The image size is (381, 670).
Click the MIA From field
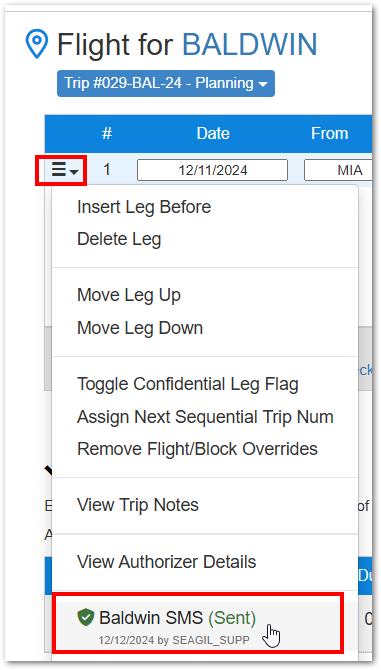coord(337,170)
